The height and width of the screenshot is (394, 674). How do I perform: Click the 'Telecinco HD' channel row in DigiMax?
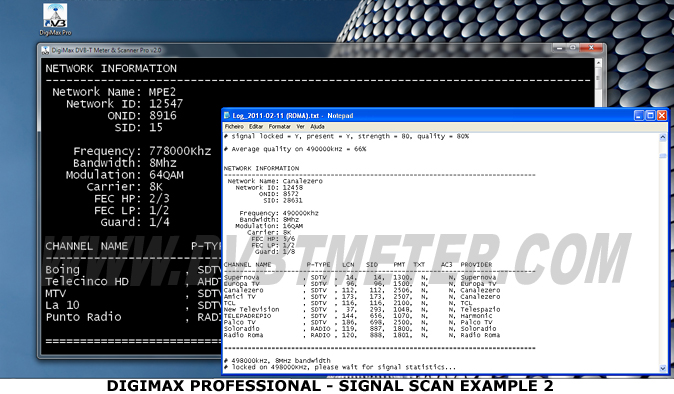click(x=133, y=281)
